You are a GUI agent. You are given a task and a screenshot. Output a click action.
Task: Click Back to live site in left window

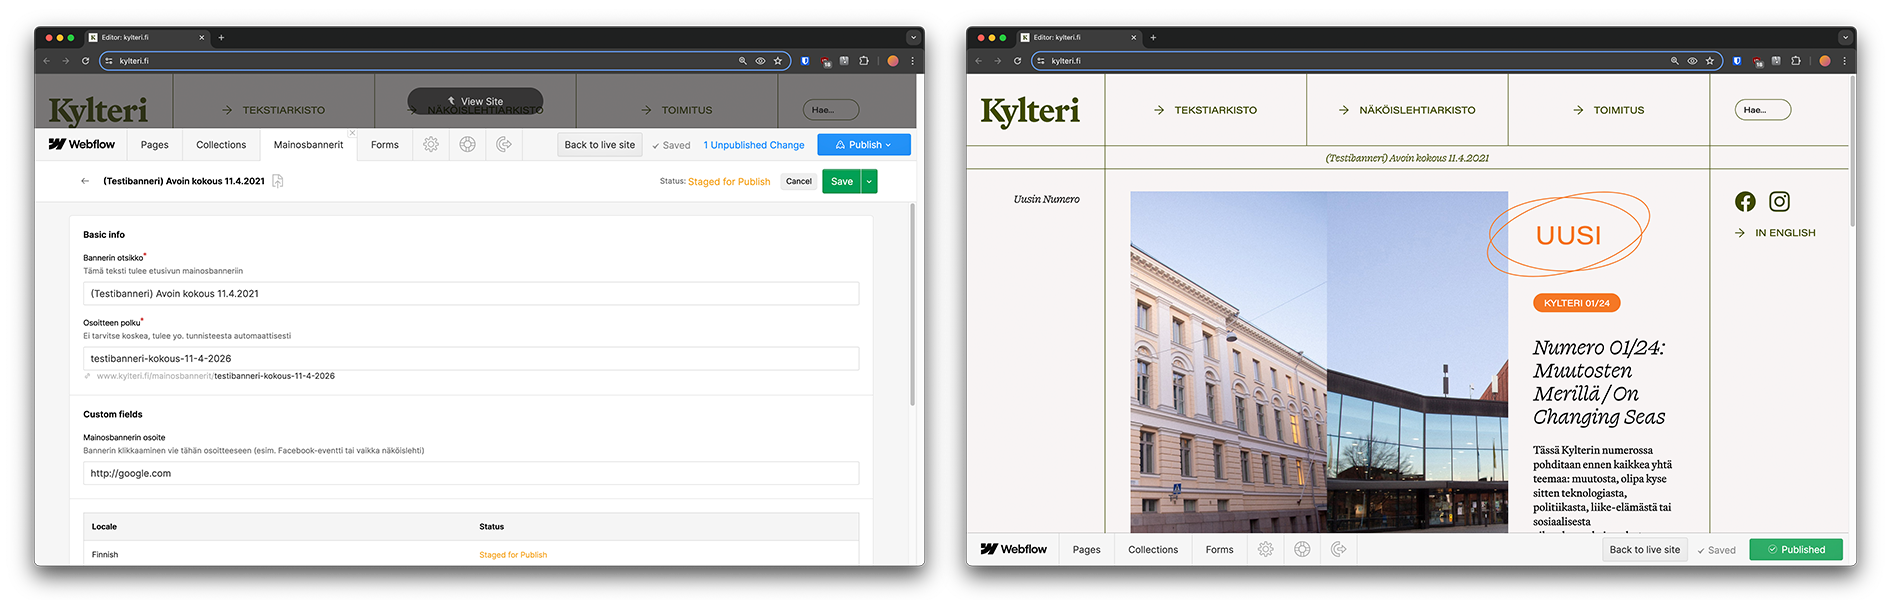pos(600,145)
